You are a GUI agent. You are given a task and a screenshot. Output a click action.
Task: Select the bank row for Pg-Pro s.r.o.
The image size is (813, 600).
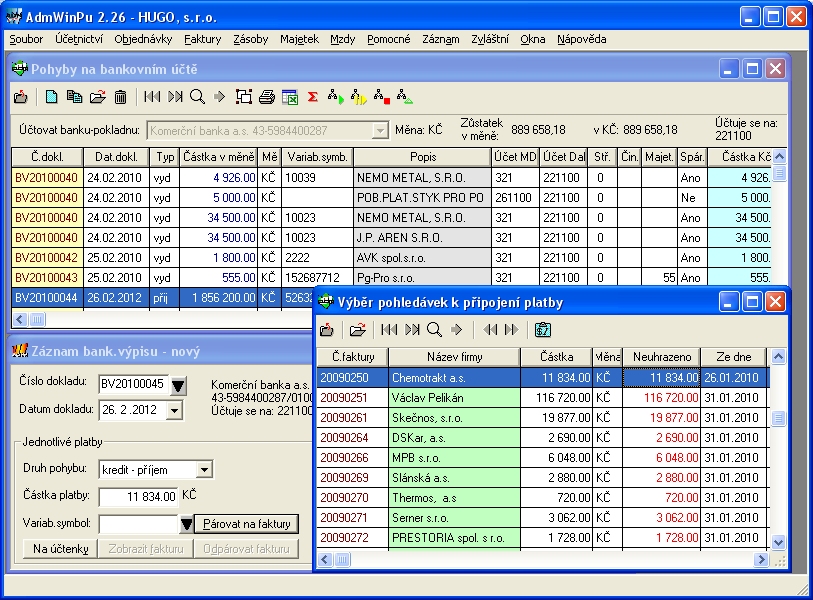(391, 278)
